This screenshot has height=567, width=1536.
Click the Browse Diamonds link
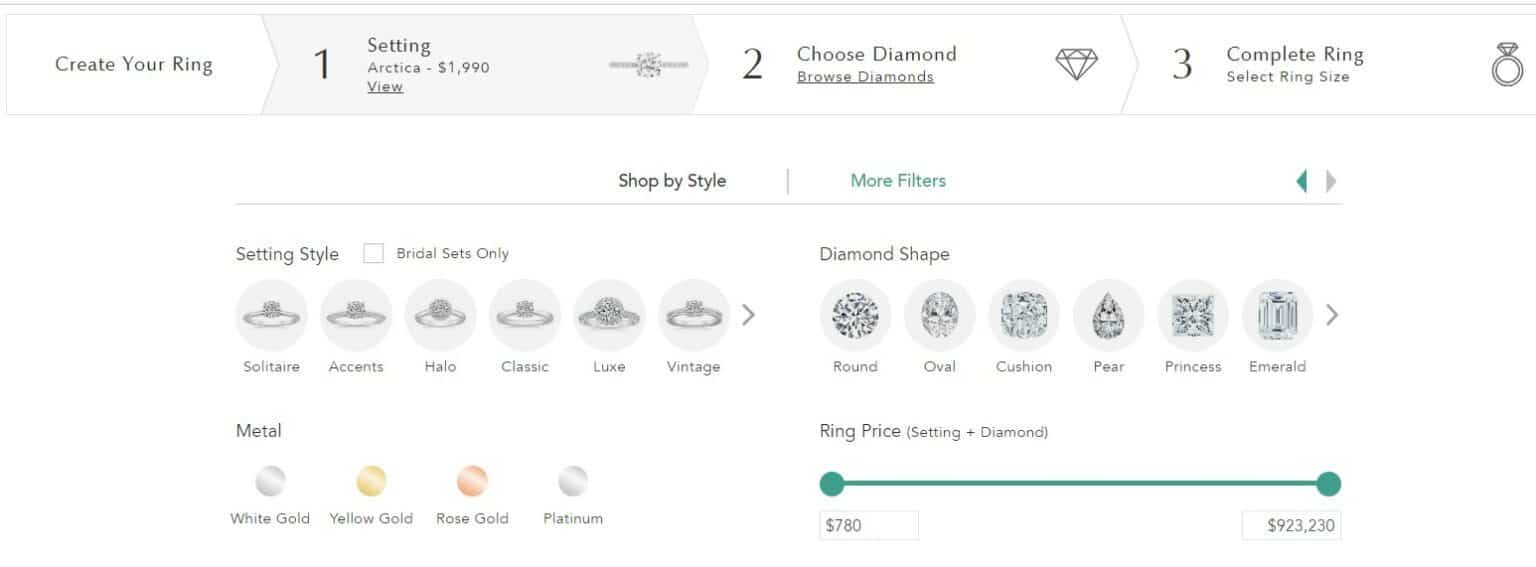[x=865, y=77]
